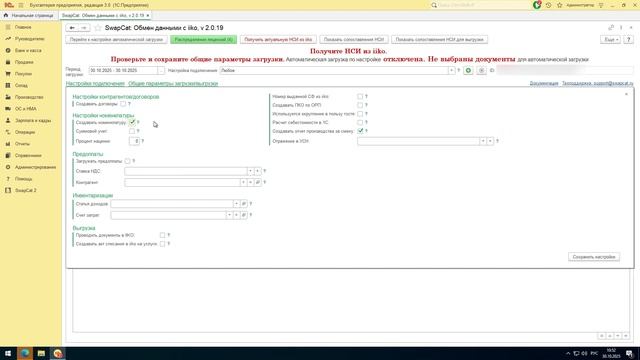Click open-form icon in Контрагент field
Screen dimensions: 640x360
click(x=258, y=182)
